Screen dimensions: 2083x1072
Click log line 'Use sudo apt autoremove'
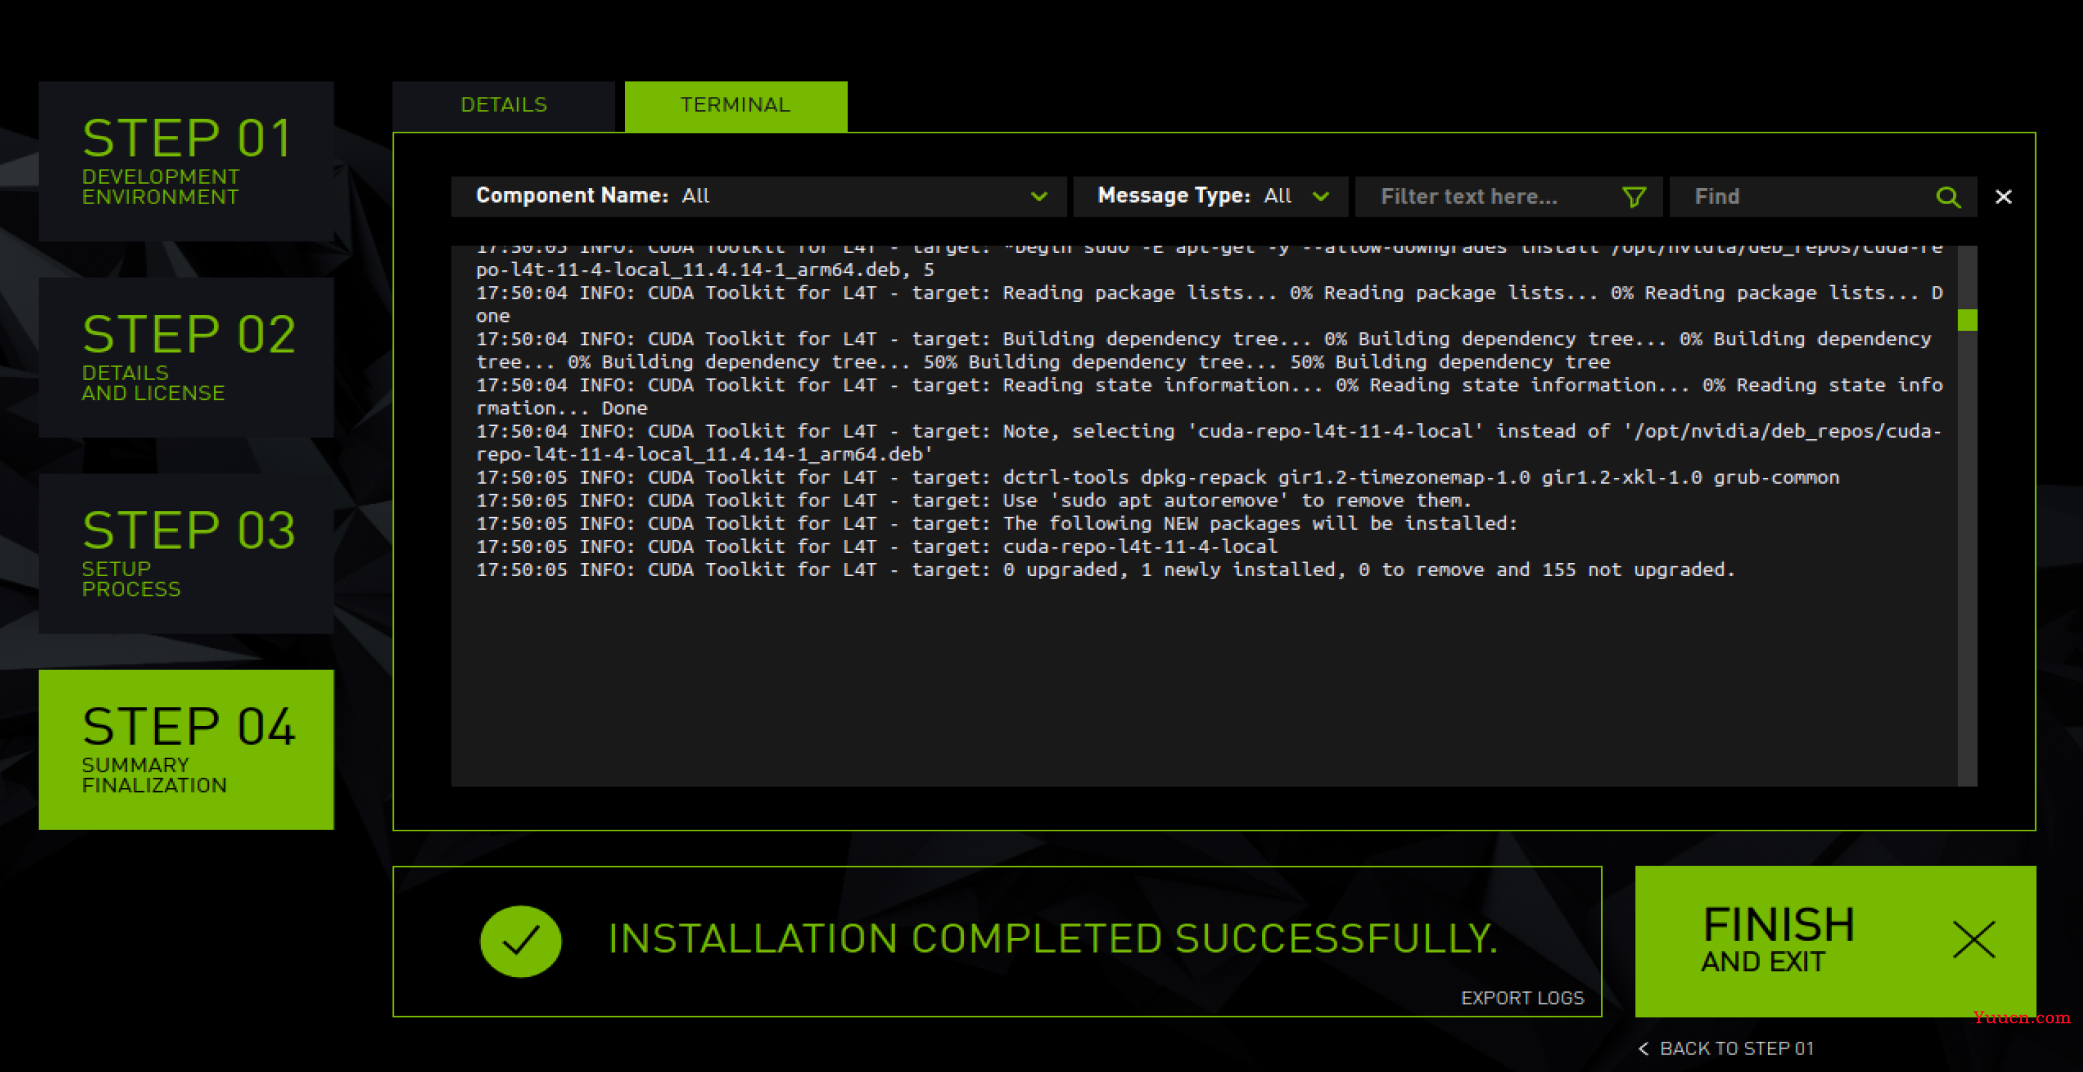coord(973,500)
